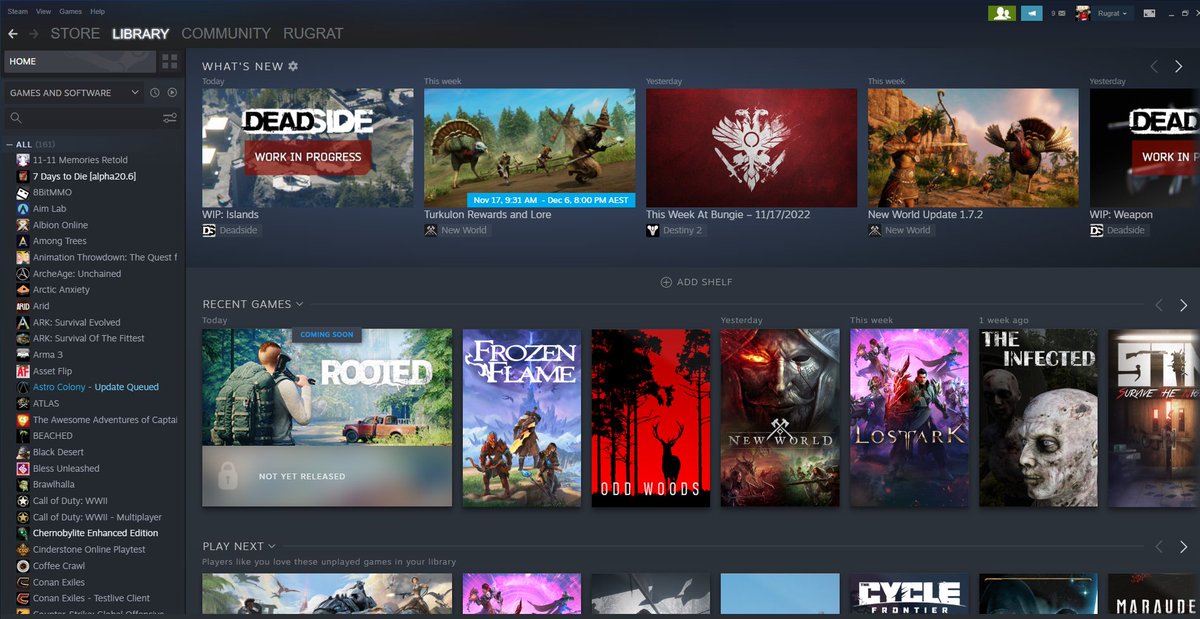Open The Infected game cover
Screen dimensions: 1200x619
[x=1038, y=417]
